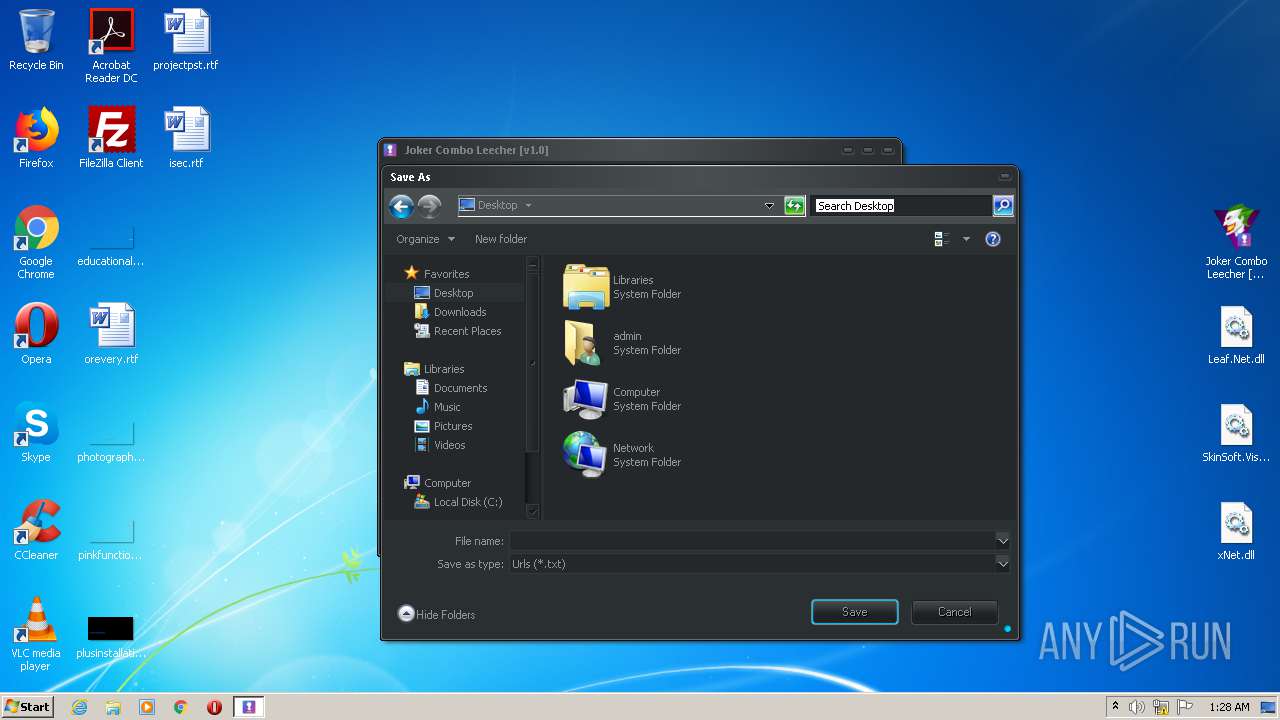Viewport: 1280px width, 720px height.
Task: Select Documents library in navigation pane
Action: 451,388
